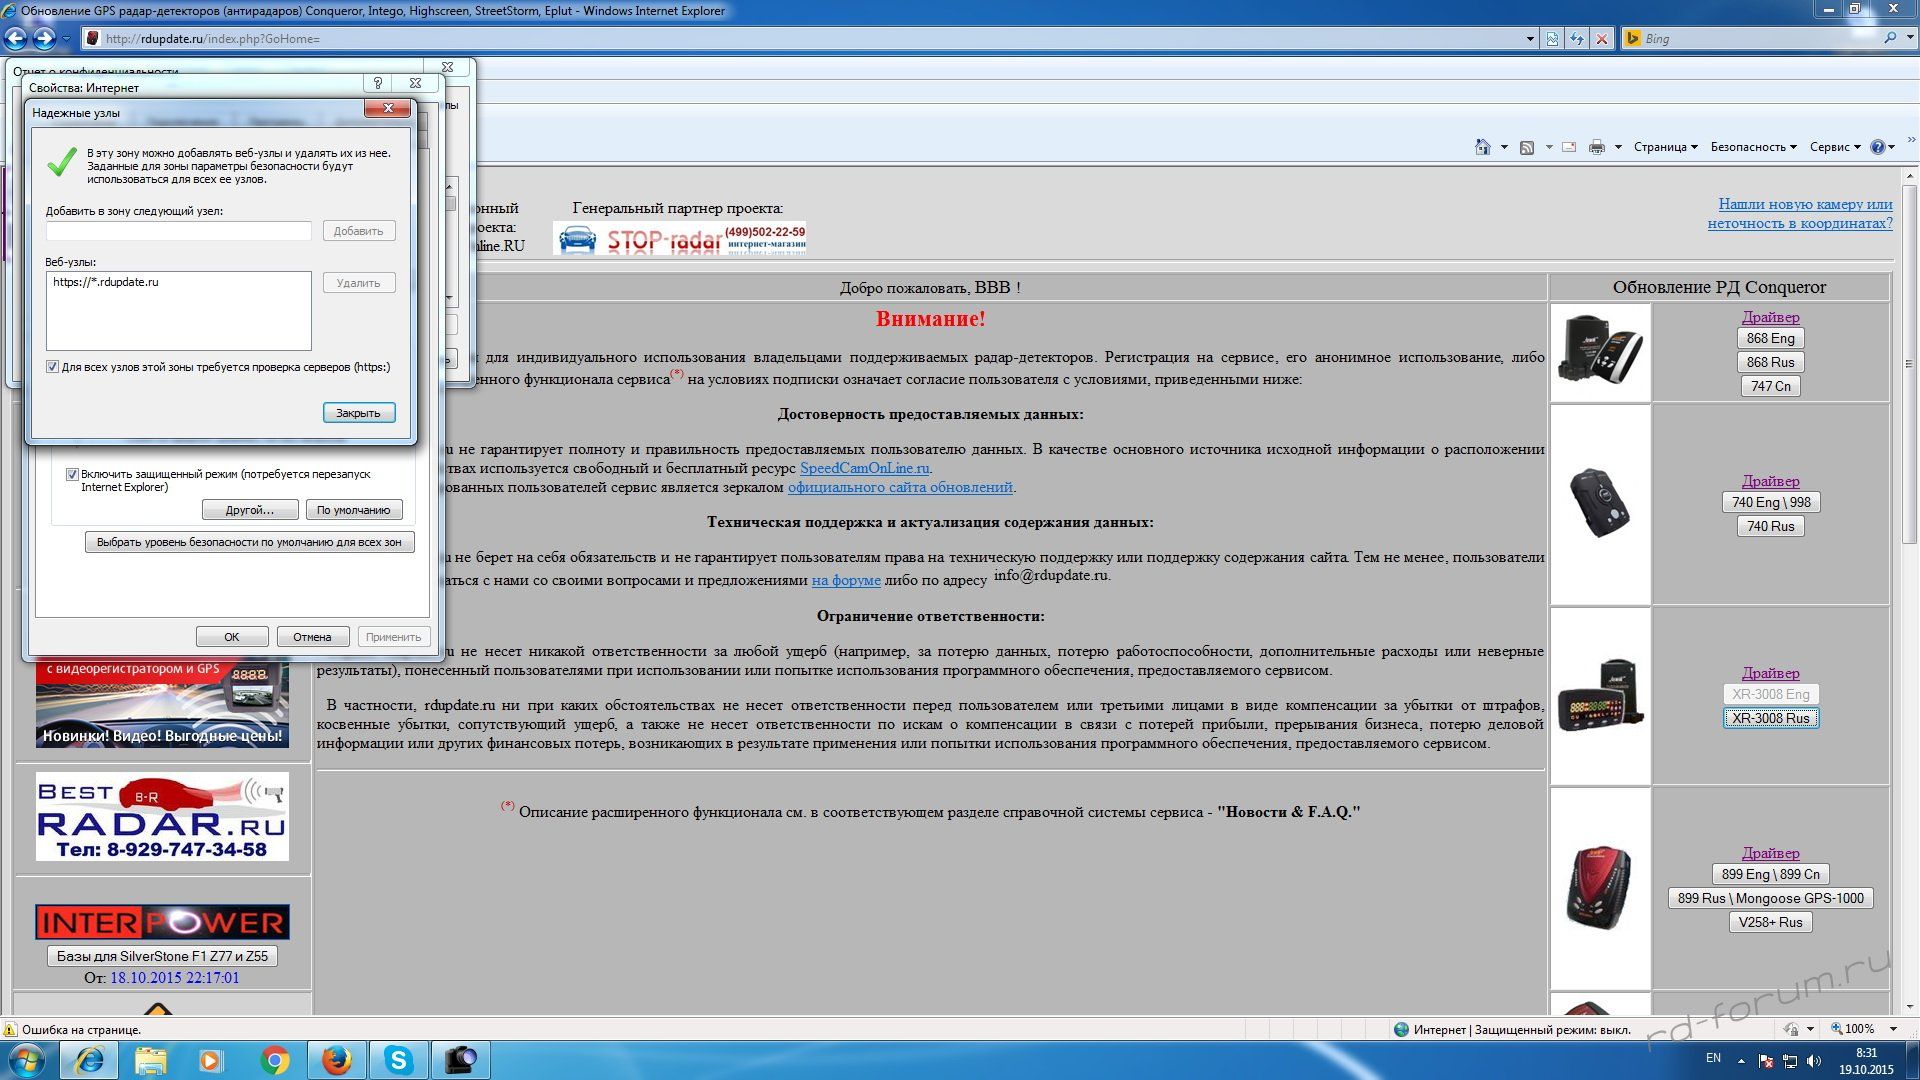Click the Print toolbar icon
Screen dimensions: 1920x1080
[x=1596, y=147]
